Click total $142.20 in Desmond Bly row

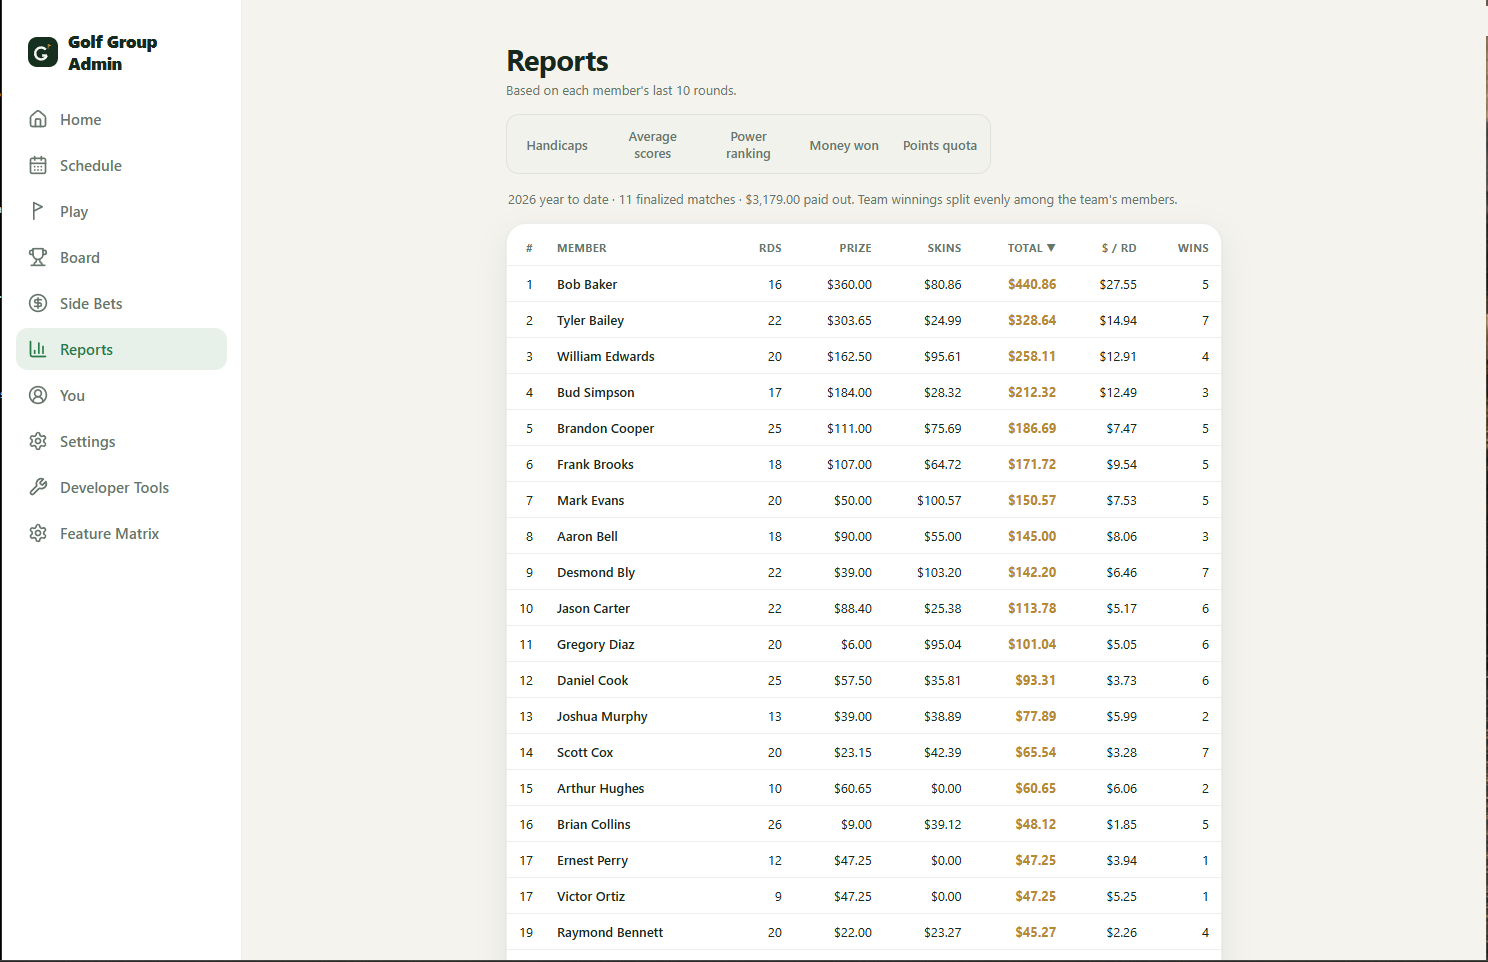1032,572
